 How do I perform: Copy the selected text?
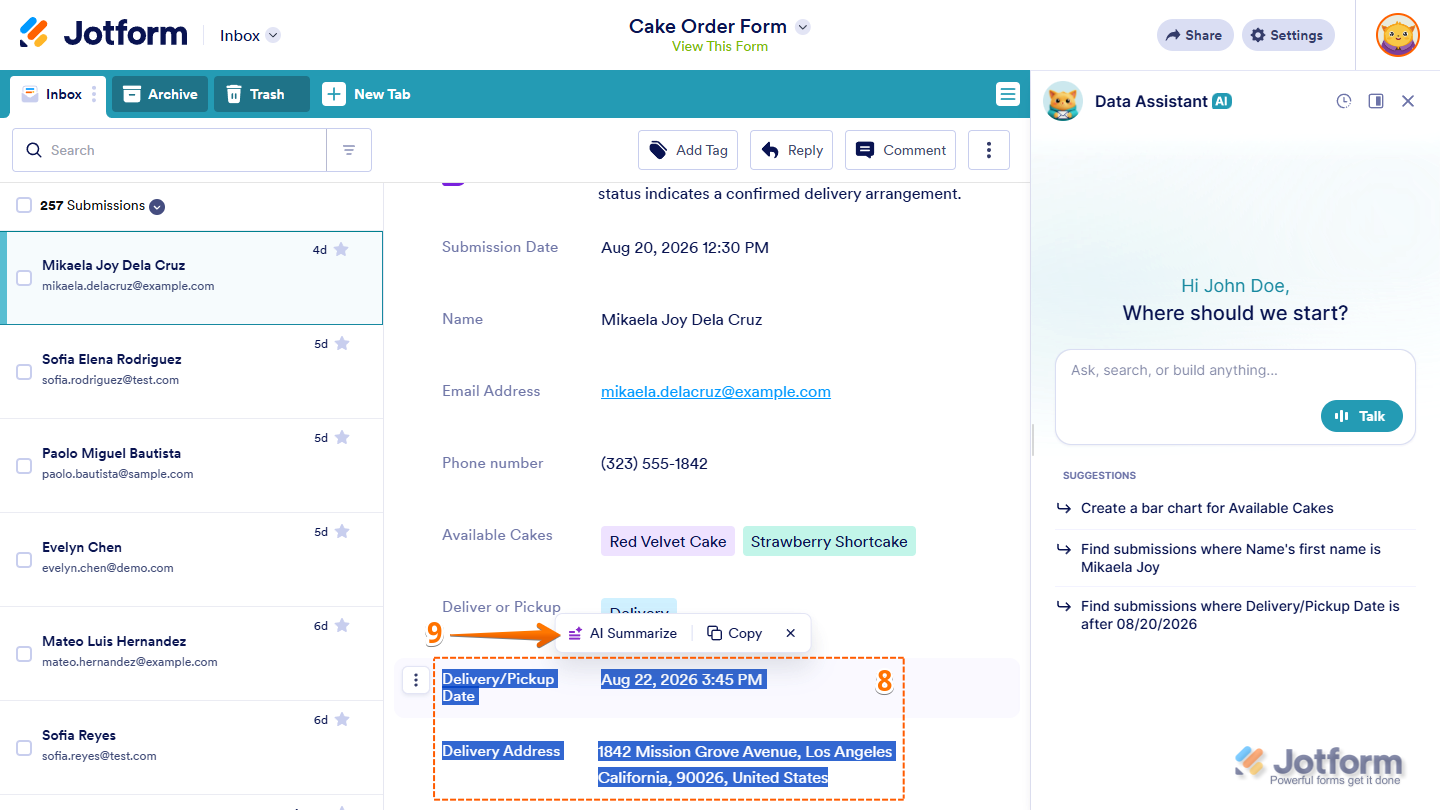pos(734,633)
